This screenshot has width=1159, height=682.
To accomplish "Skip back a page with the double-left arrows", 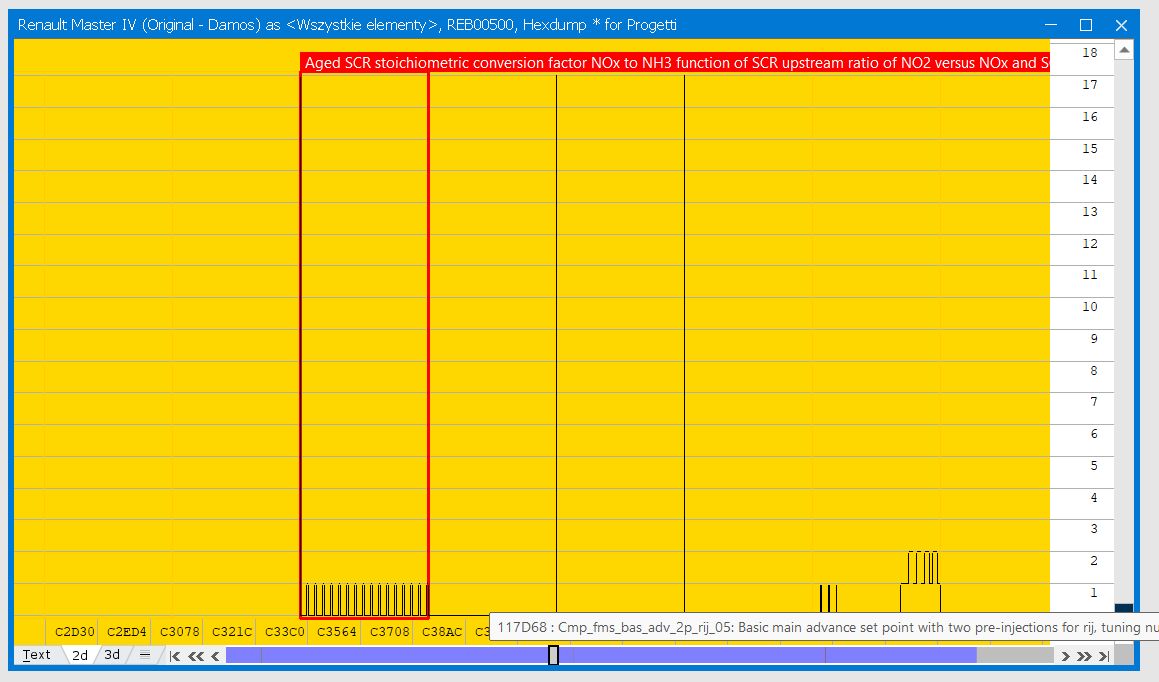I will click(x=196, y=655).
